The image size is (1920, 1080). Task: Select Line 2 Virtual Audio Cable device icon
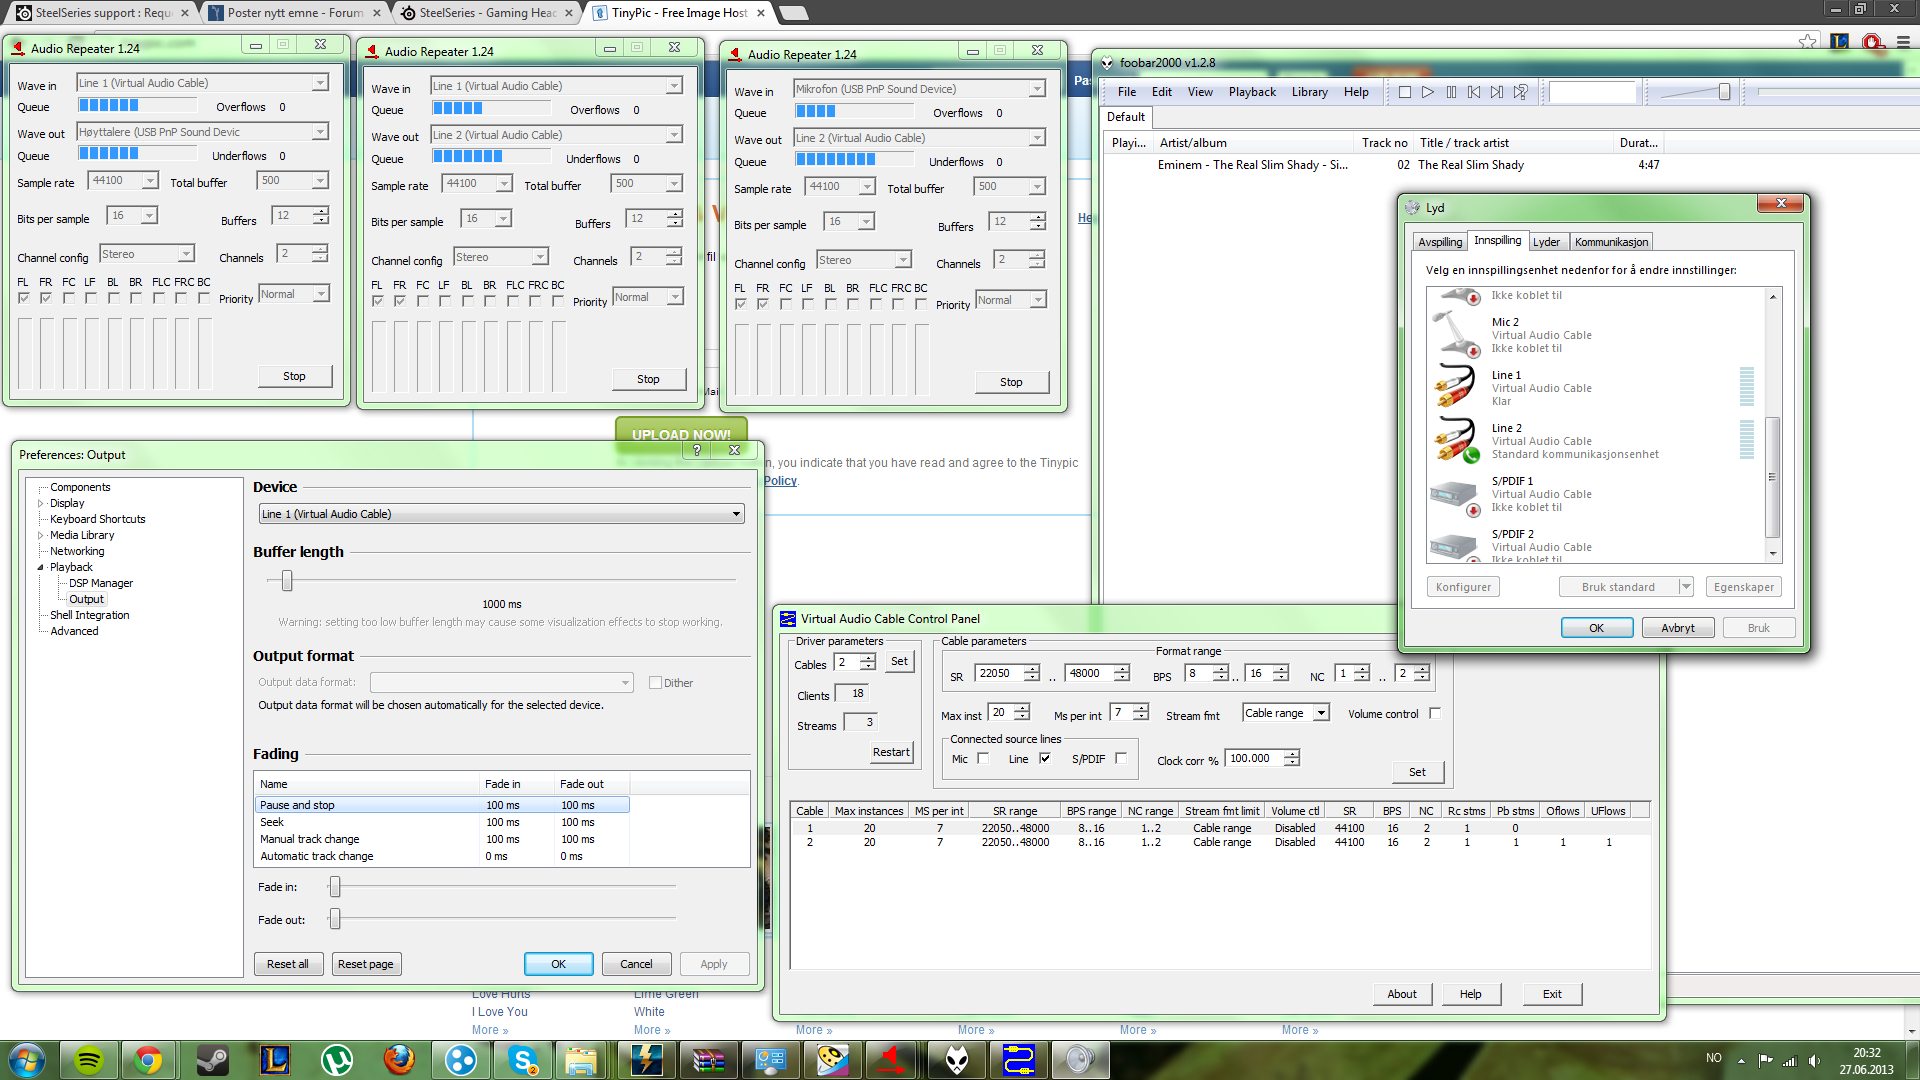pyautogui.click(x=1455, y=440)
